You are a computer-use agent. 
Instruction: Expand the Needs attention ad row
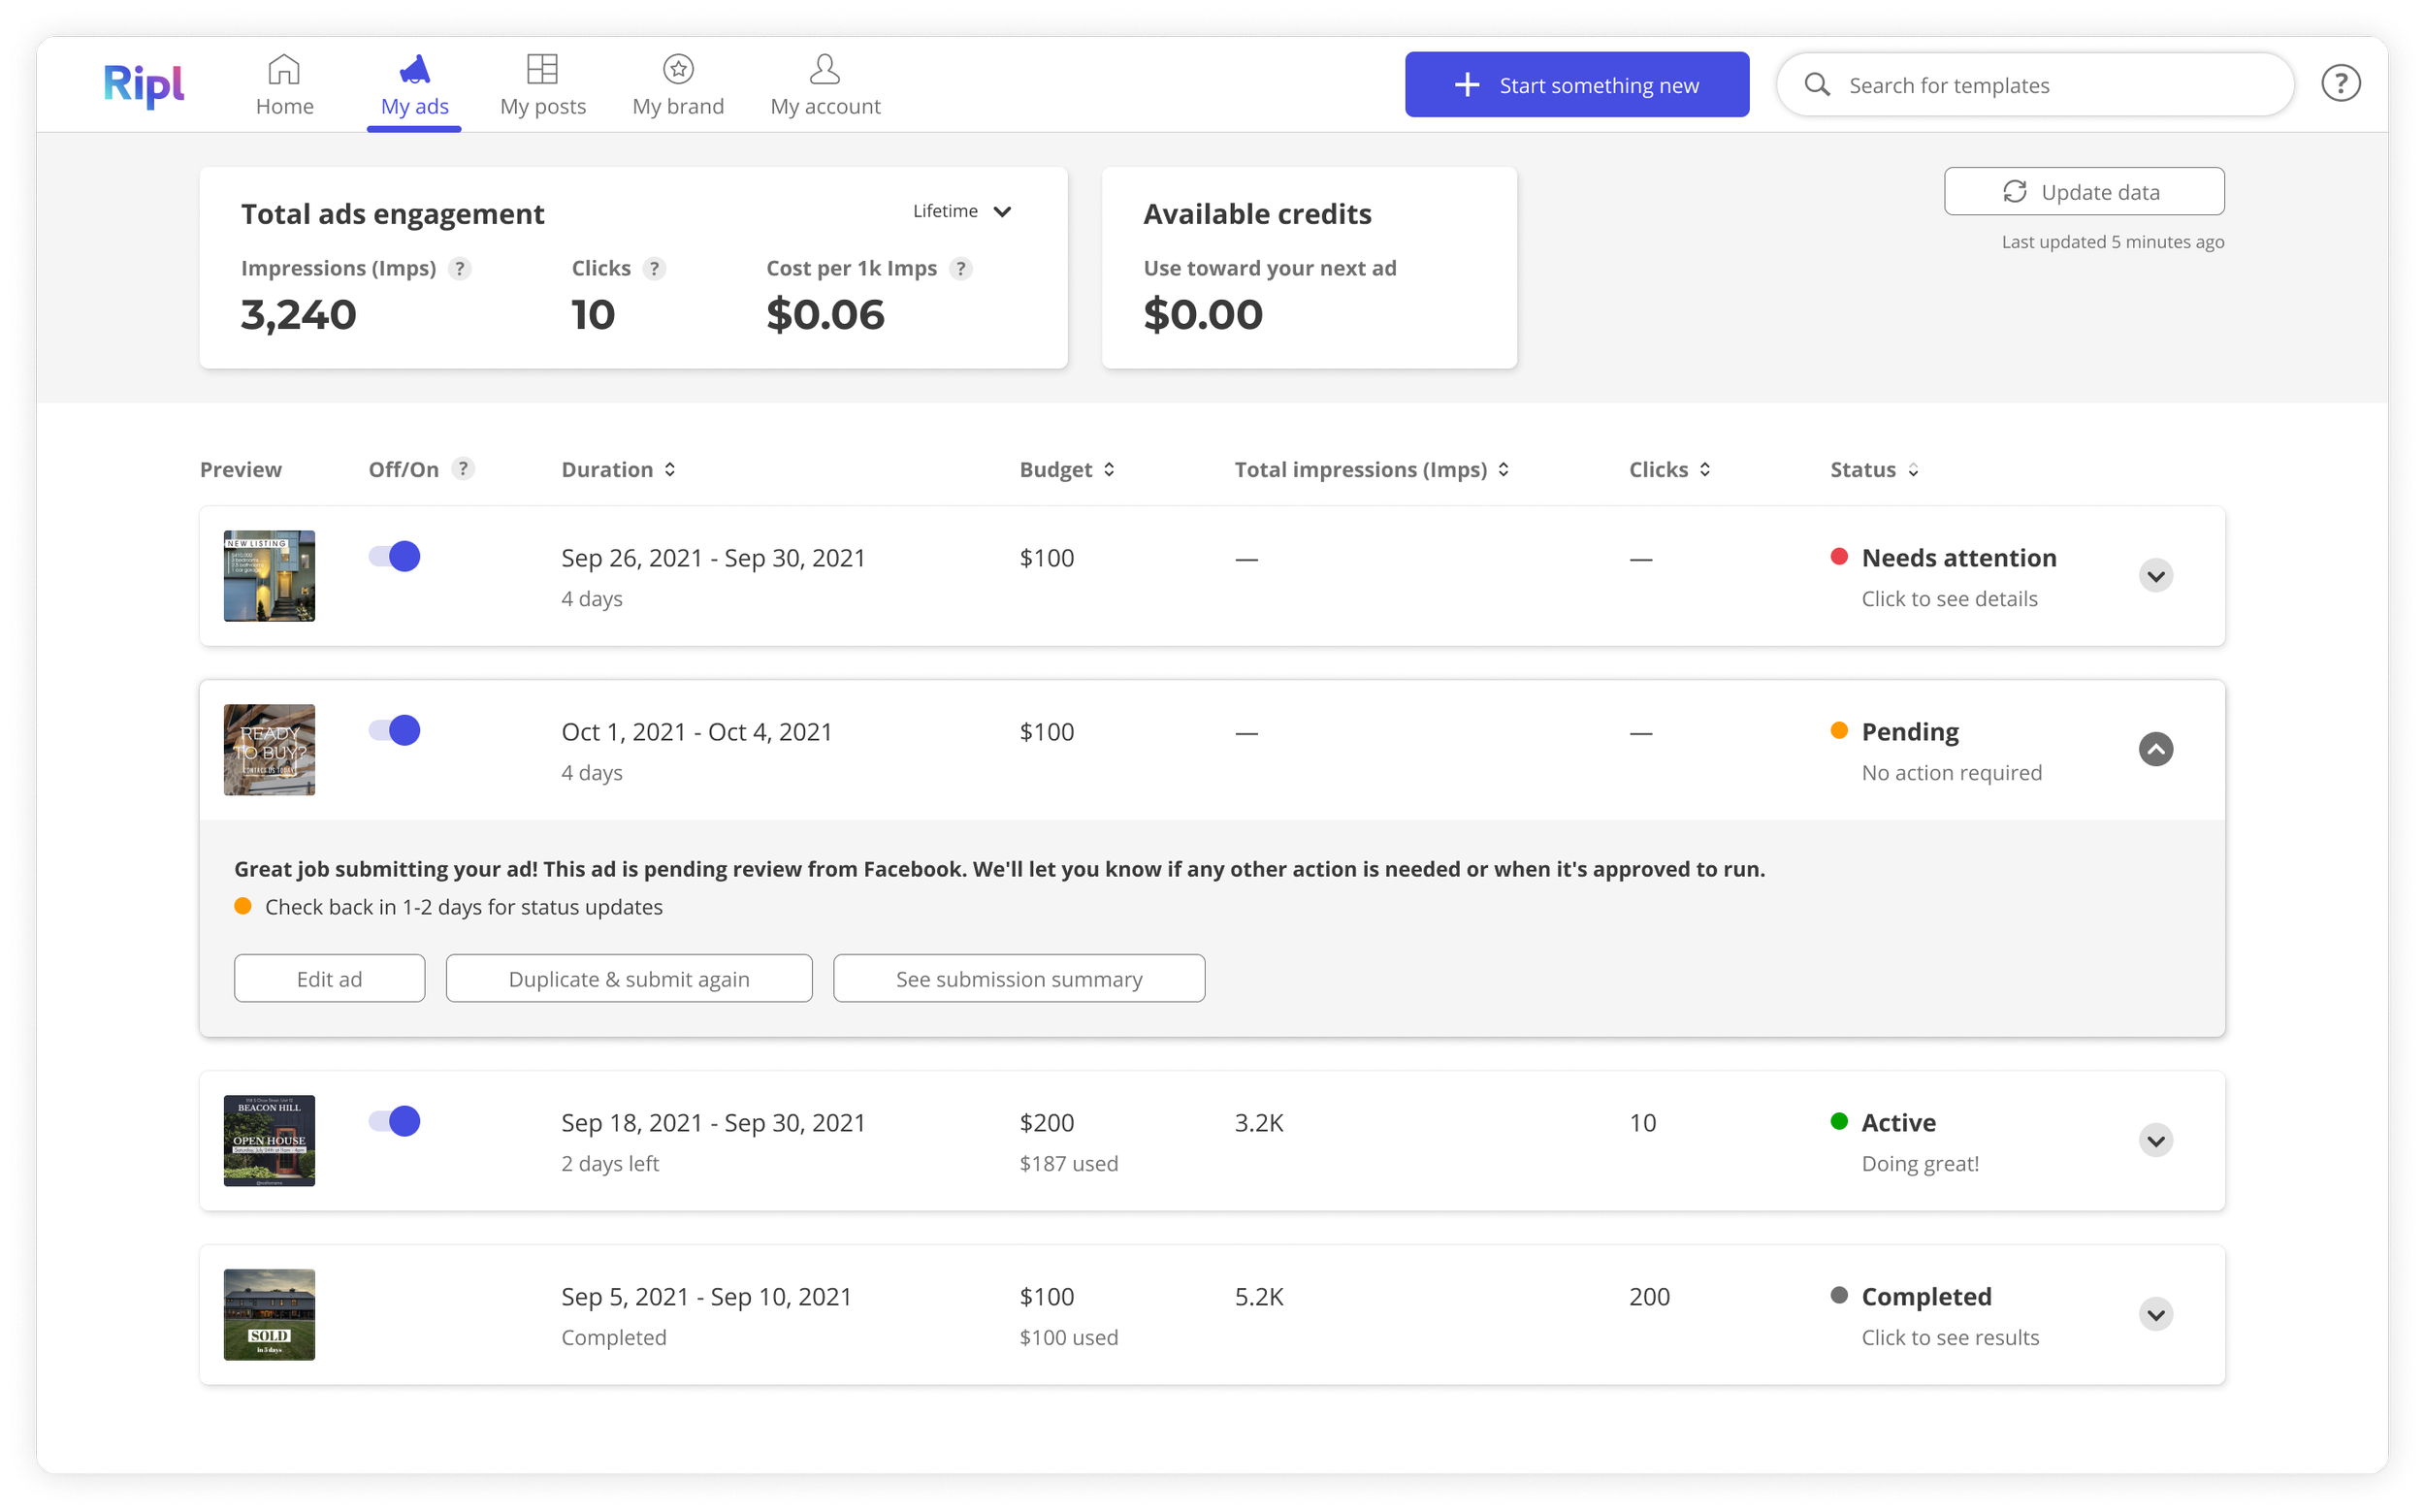[2156, 576]
